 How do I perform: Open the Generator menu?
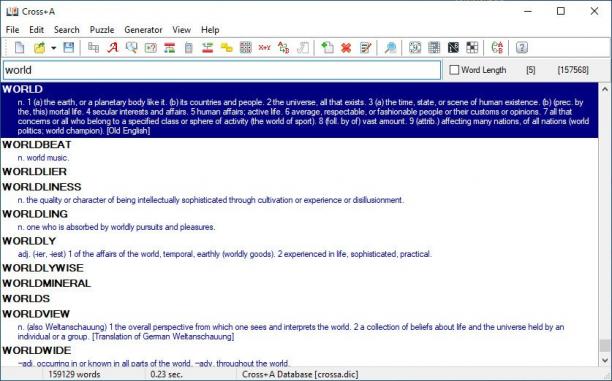[x=143, y=30]
